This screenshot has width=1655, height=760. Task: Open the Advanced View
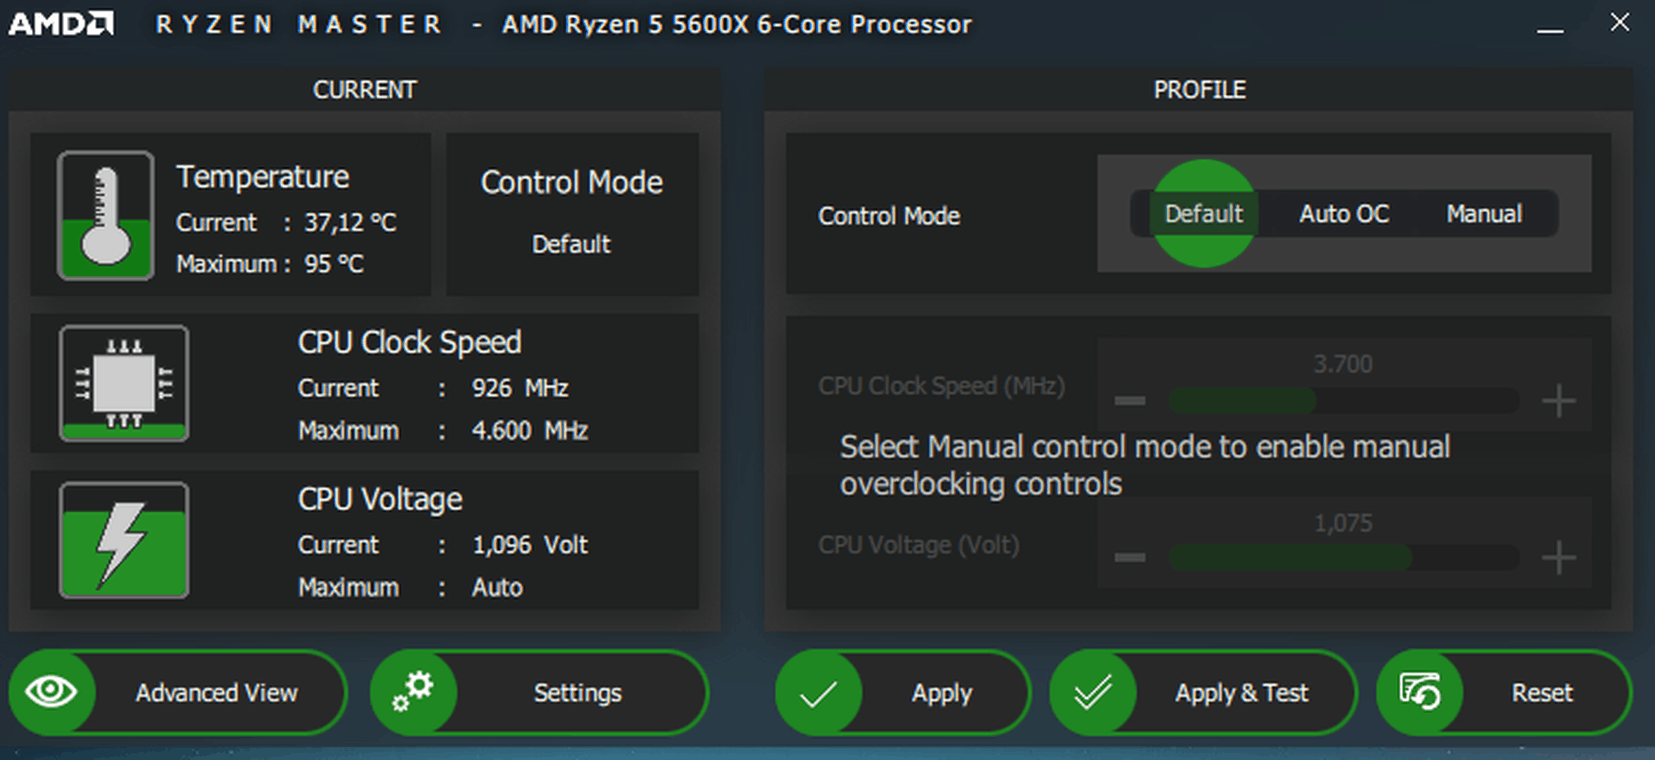[178, 692]
